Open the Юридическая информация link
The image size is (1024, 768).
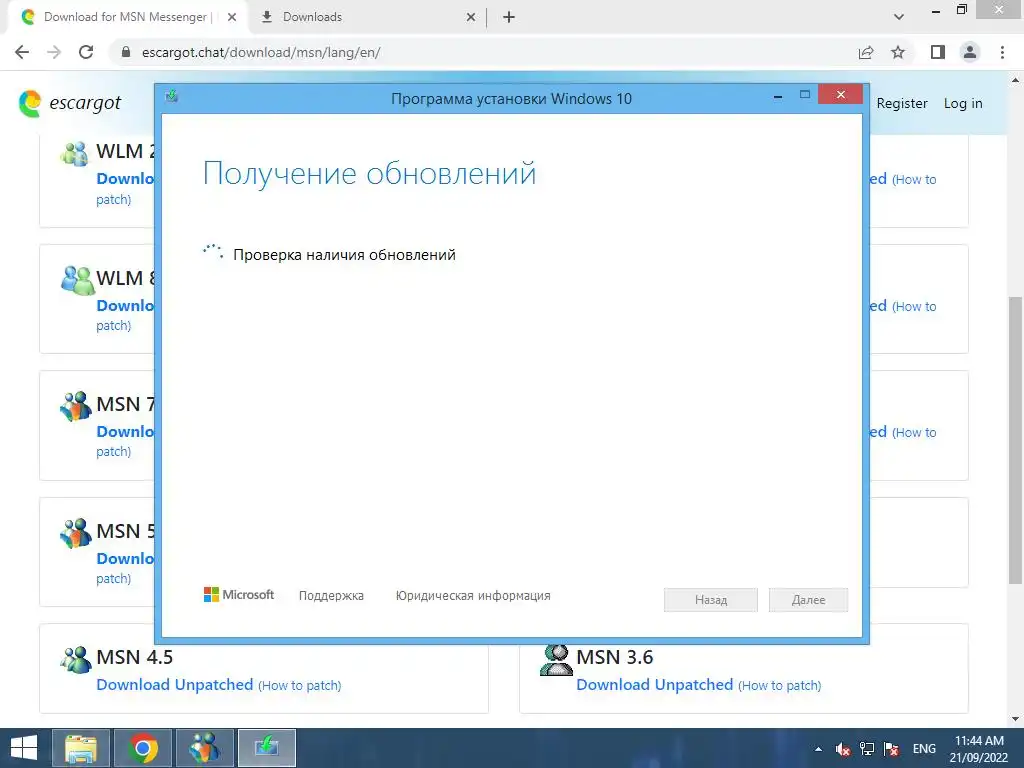(473, 596)
